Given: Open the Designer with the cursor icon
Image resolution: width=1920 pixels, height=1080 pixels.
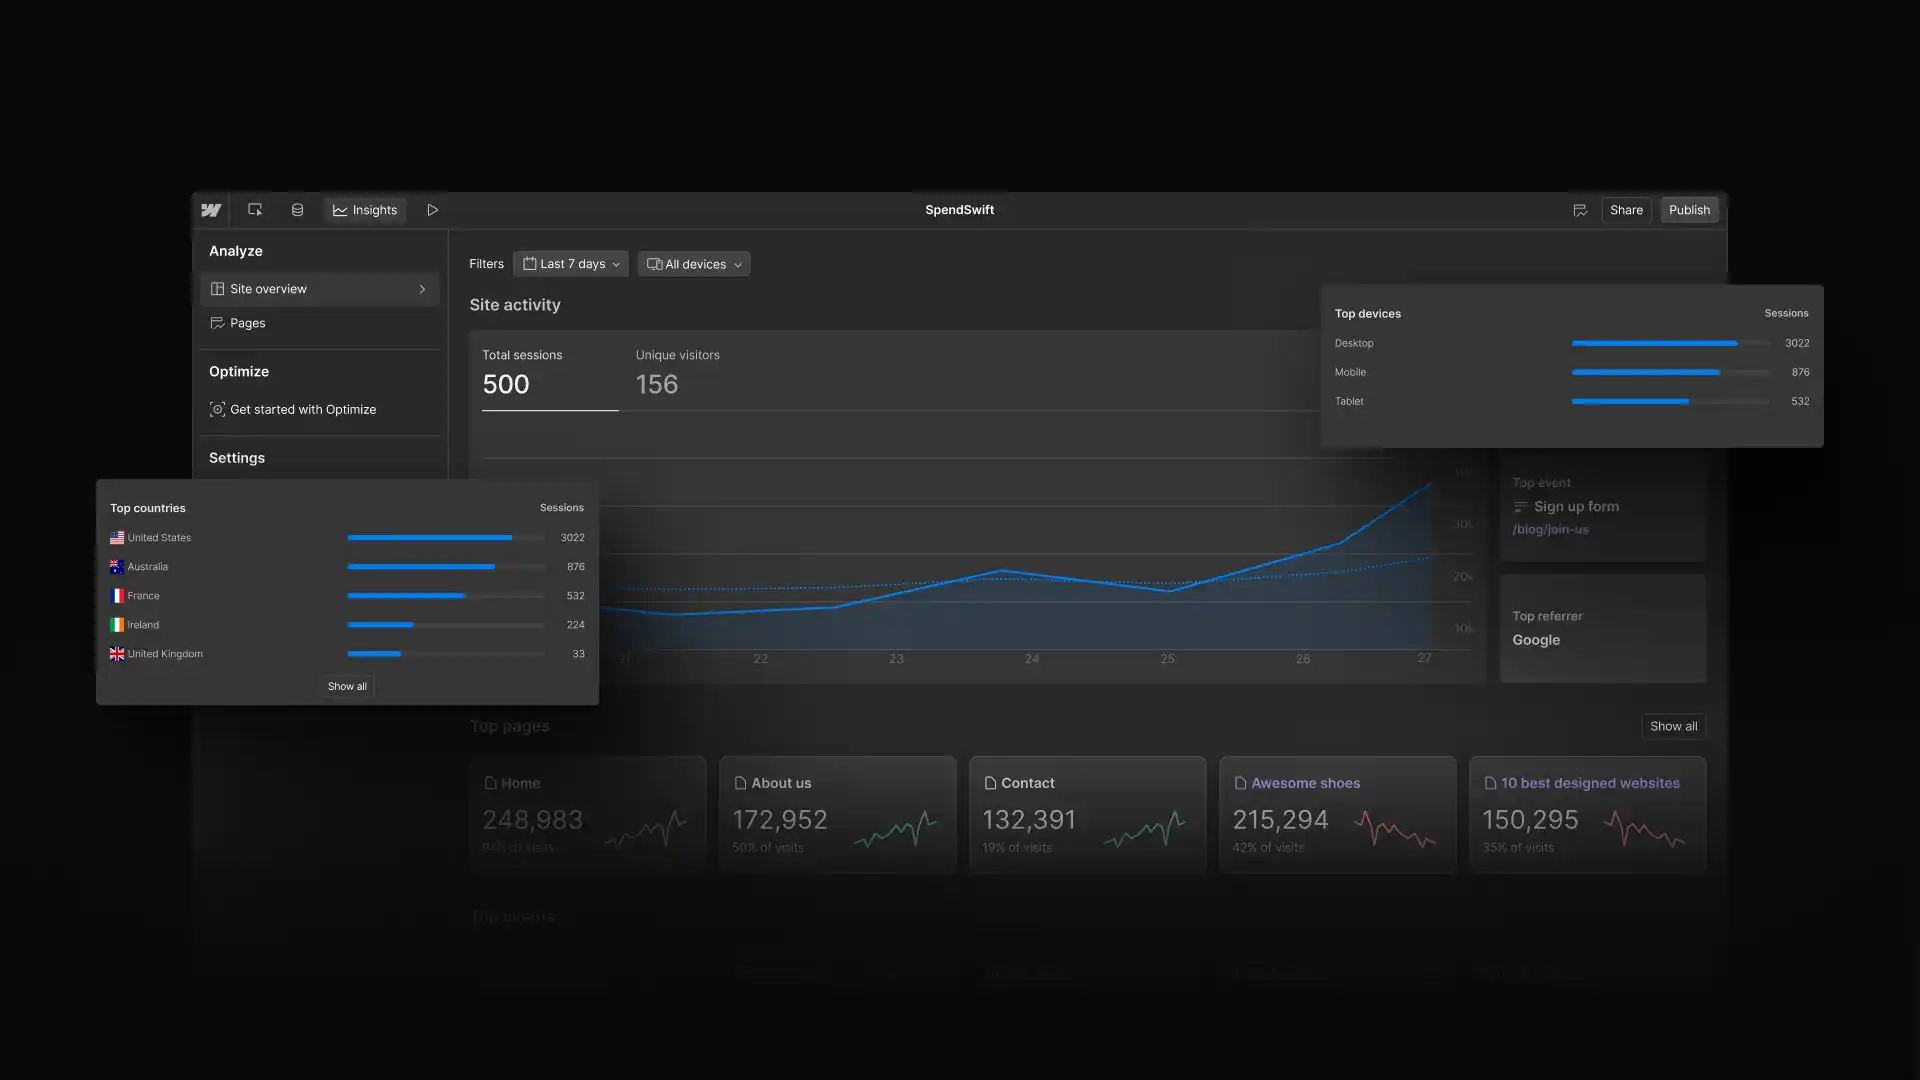Looking at the screenshot, I should pyautogui.click(x=255, y=210).
